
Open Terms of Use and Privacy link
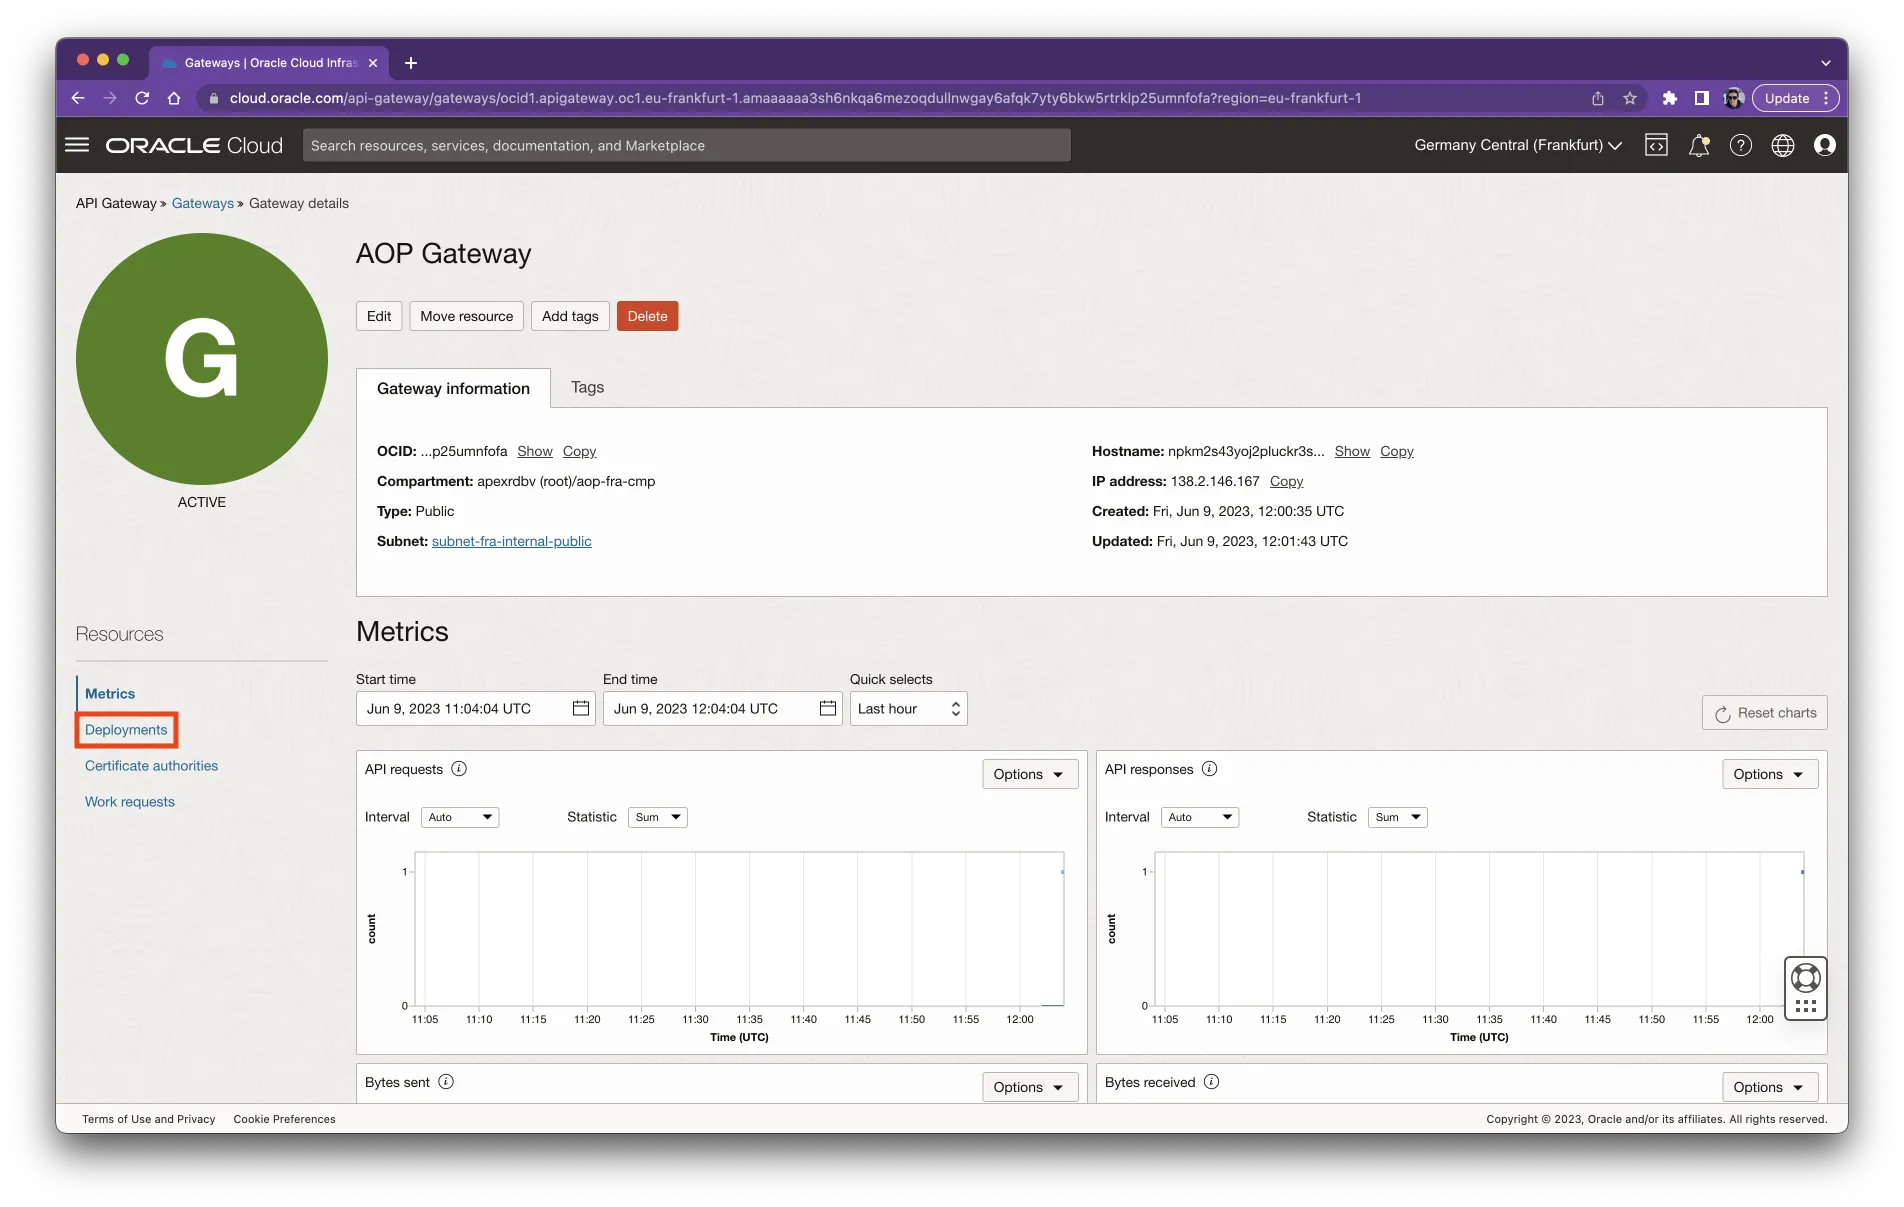click(x=148, y=1119)
